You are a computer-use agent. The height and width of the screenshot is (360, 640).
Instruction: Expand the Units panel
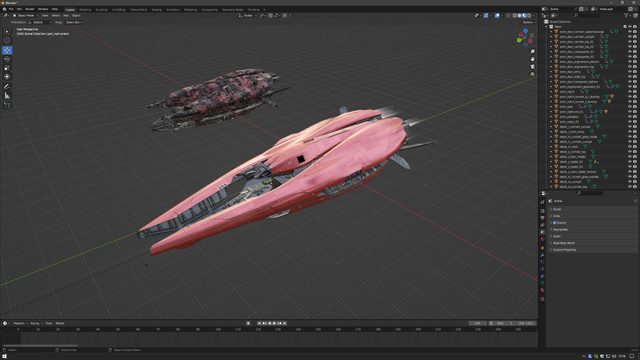[594, 216]
